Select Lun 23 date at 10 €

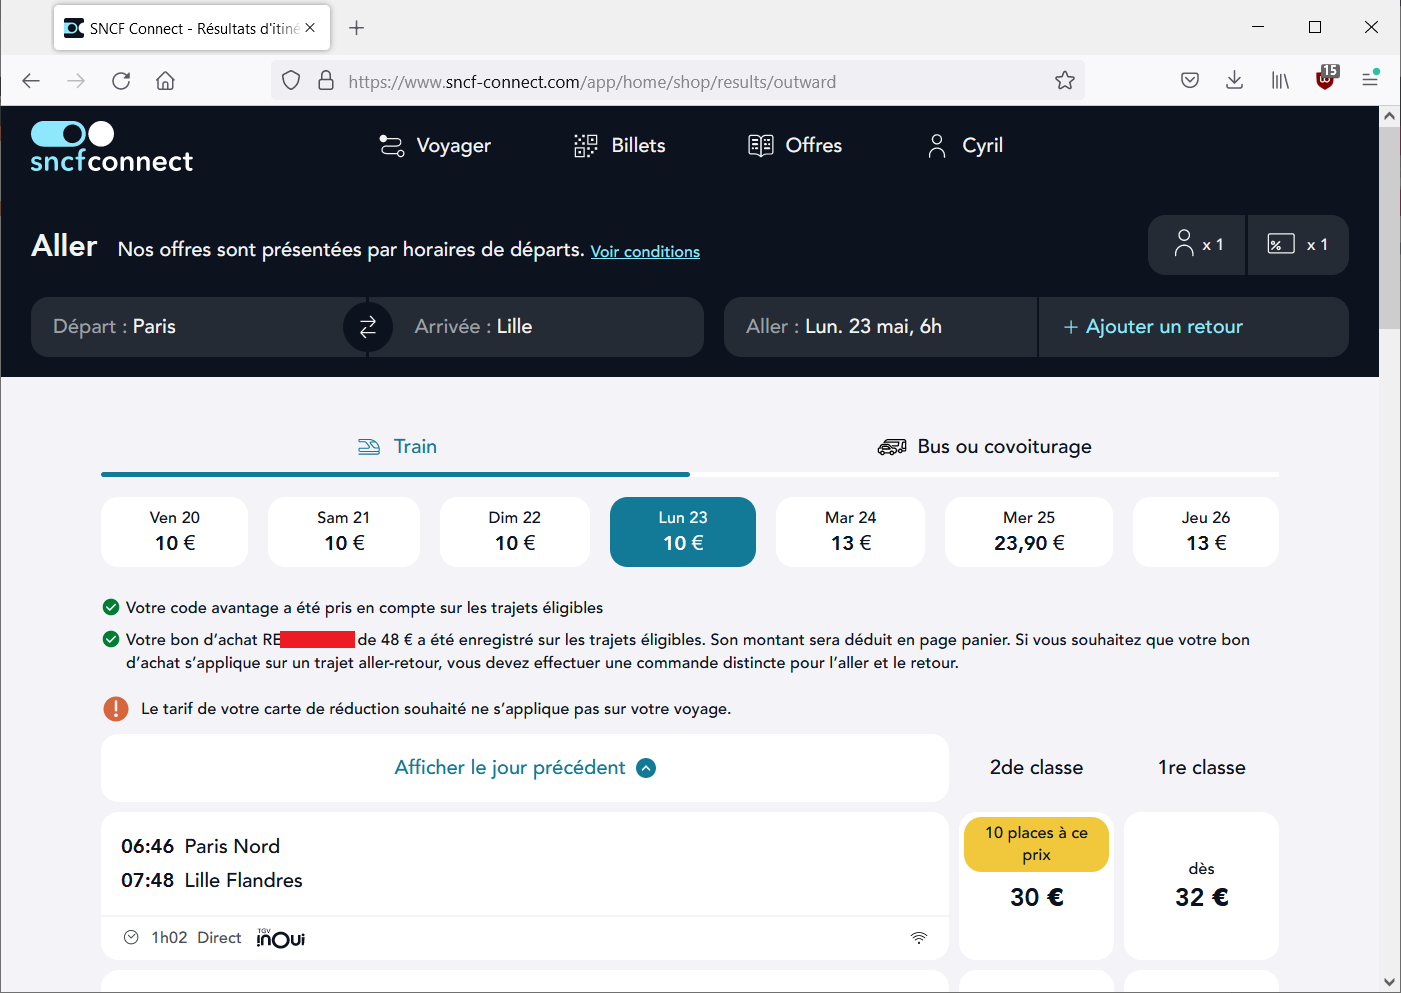[x=683, y=532]
